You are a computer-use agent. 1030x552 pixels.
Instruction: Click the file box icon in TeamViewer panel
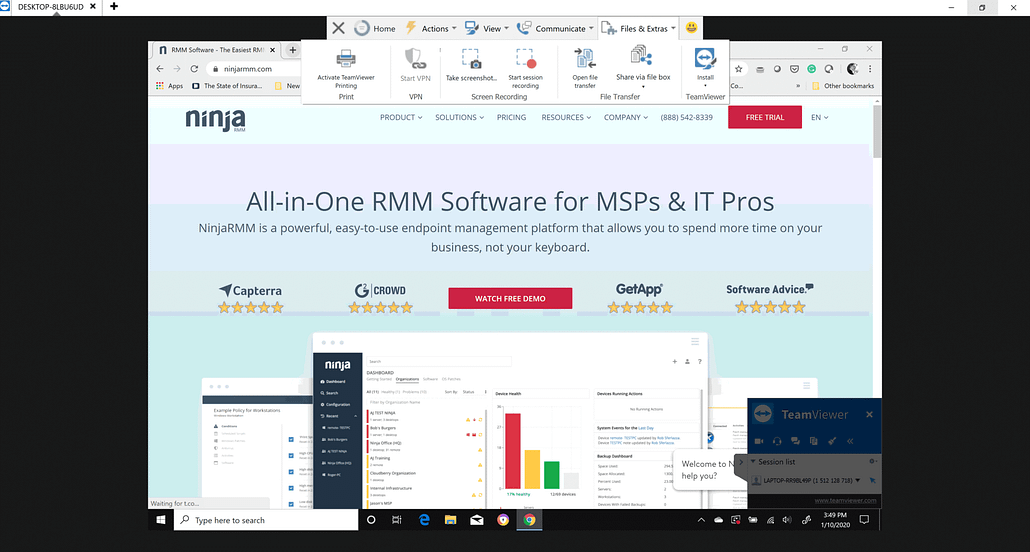813,441
